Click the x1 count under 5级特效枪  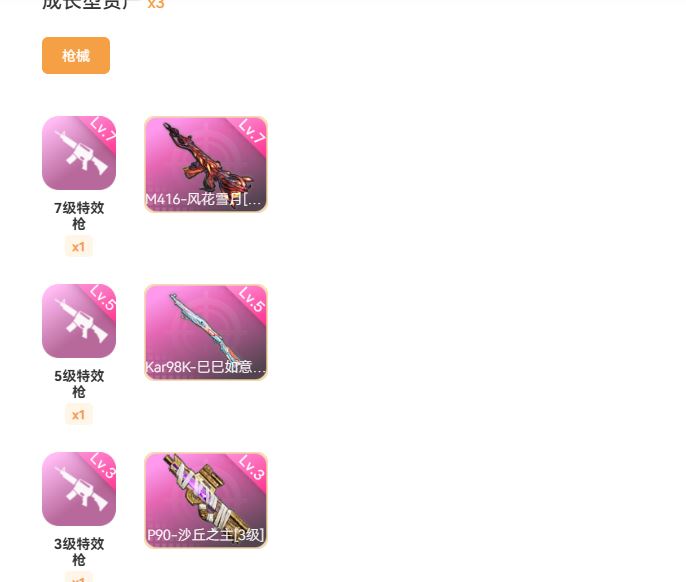click(x=79, y=415)
